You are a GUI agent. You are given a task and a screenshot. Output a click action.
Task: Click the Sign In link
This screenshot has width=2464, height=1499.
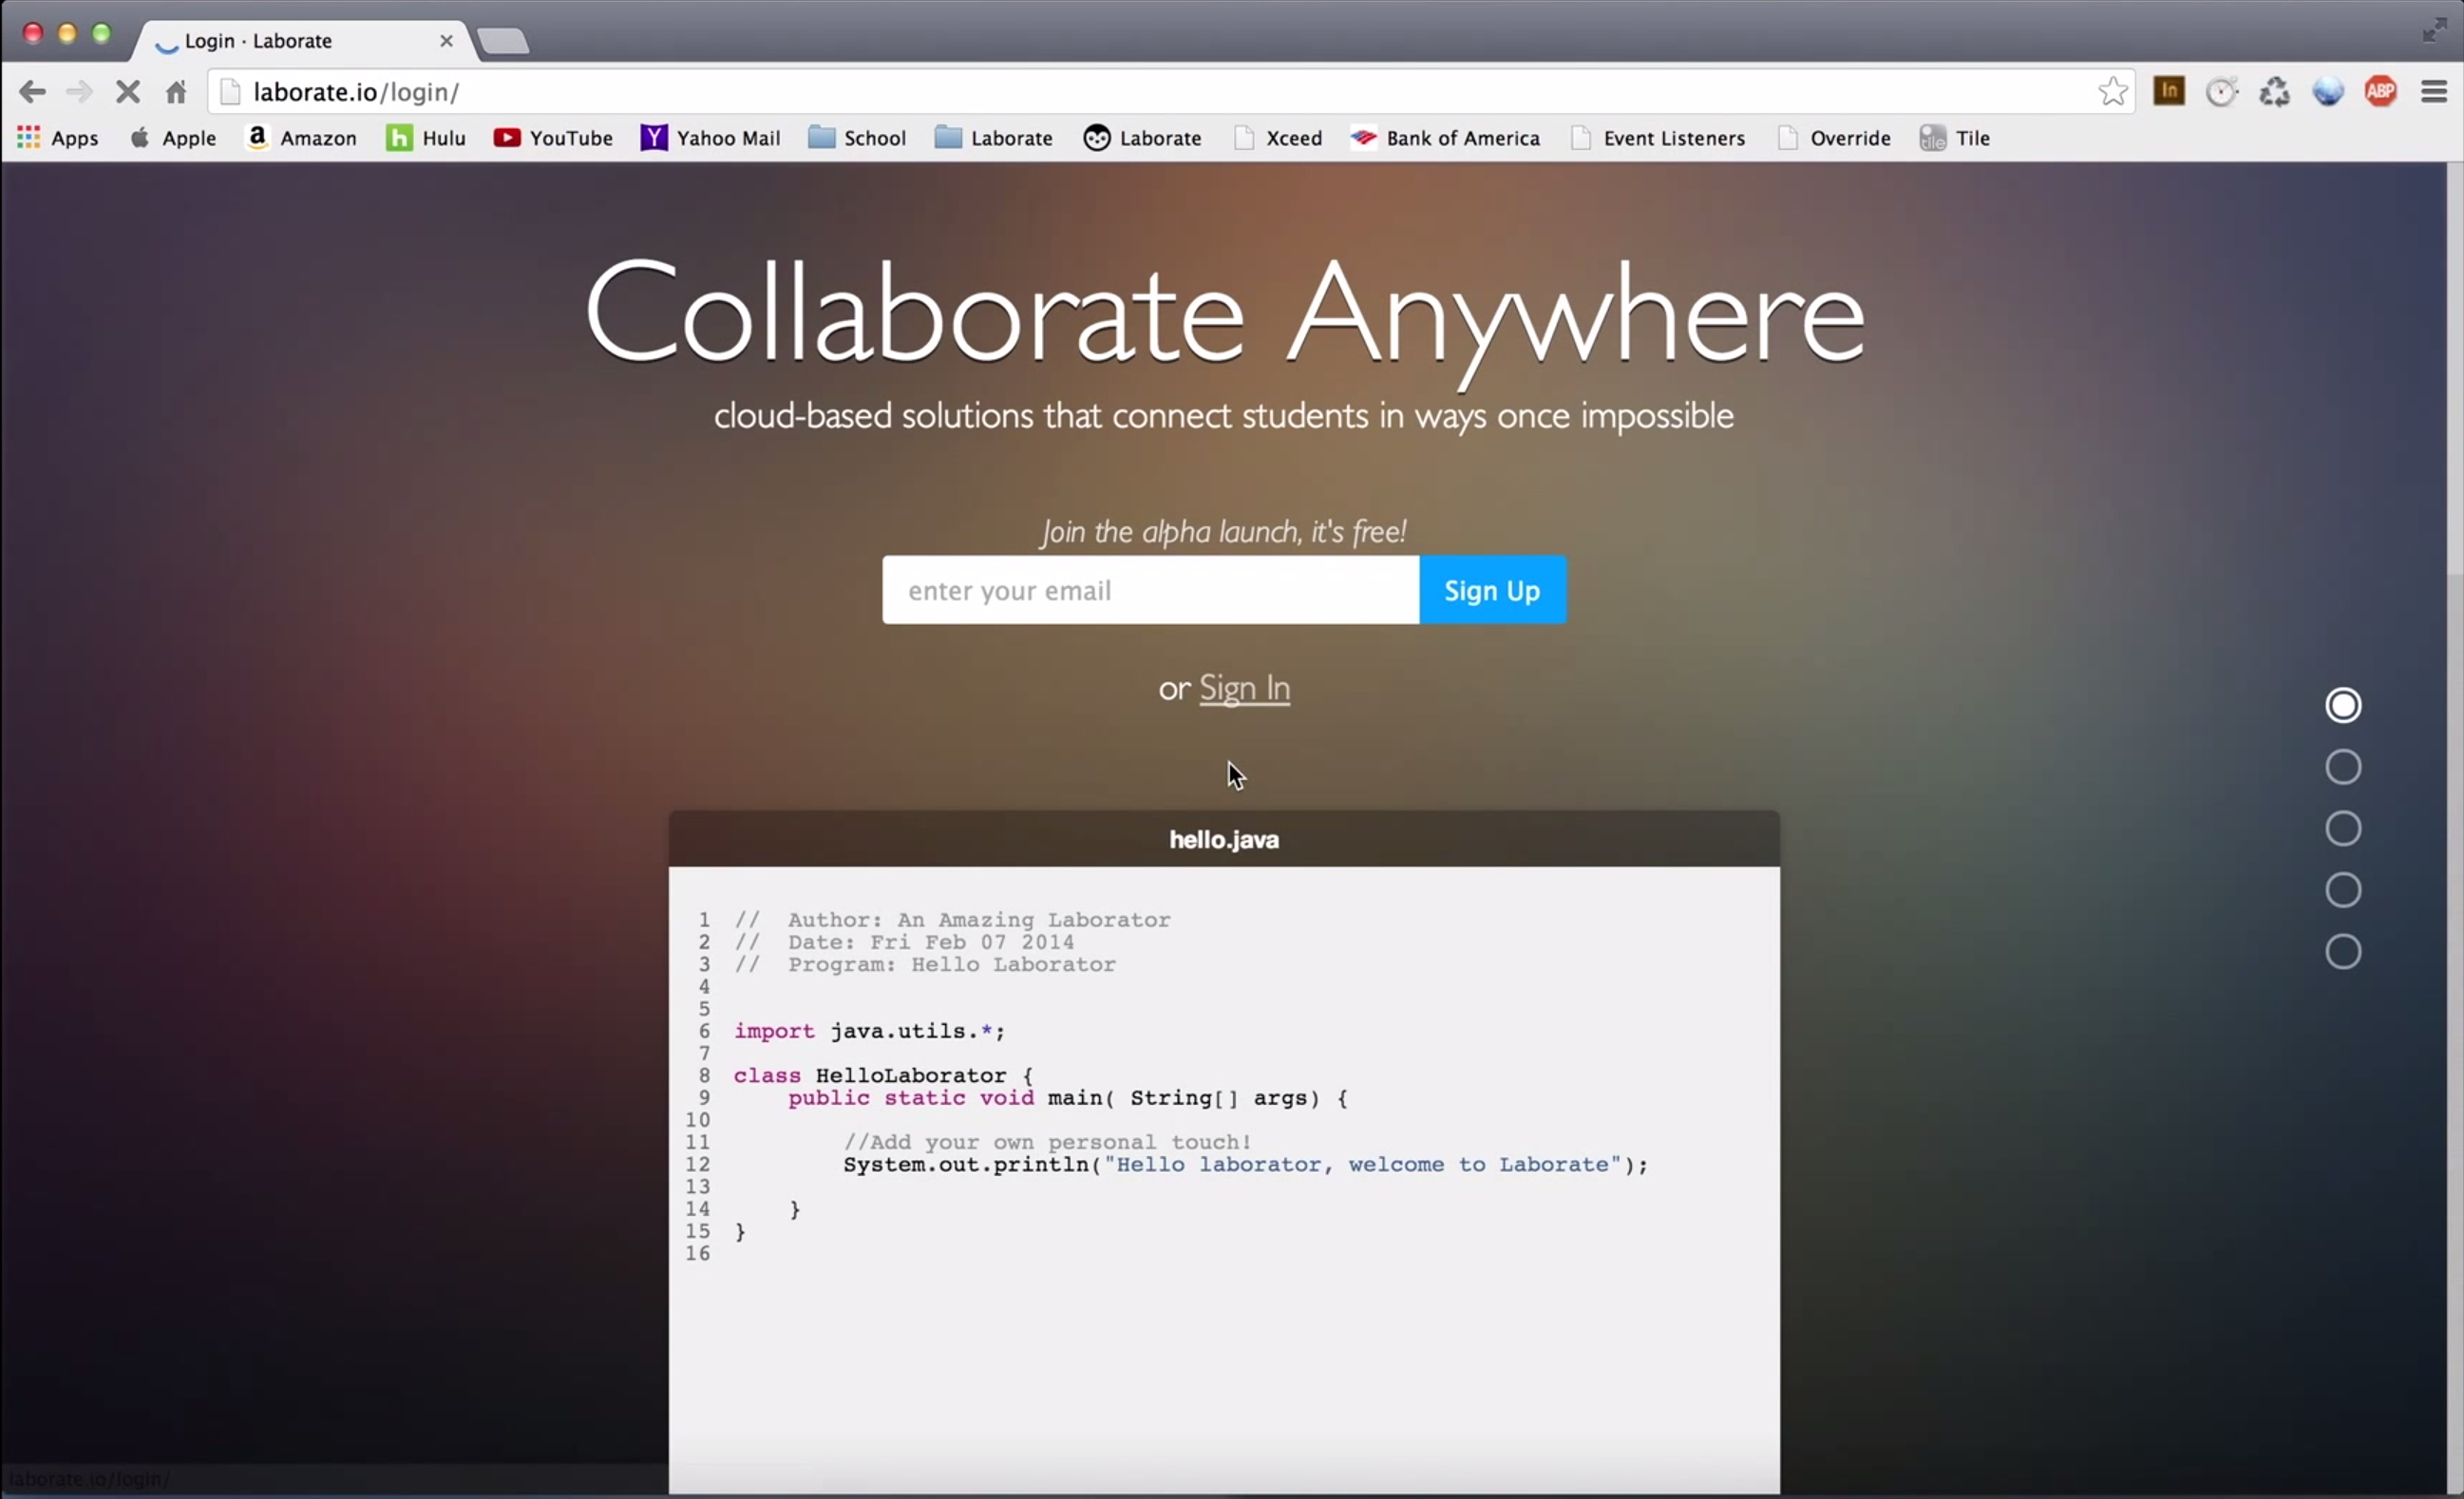(1244, 689)
